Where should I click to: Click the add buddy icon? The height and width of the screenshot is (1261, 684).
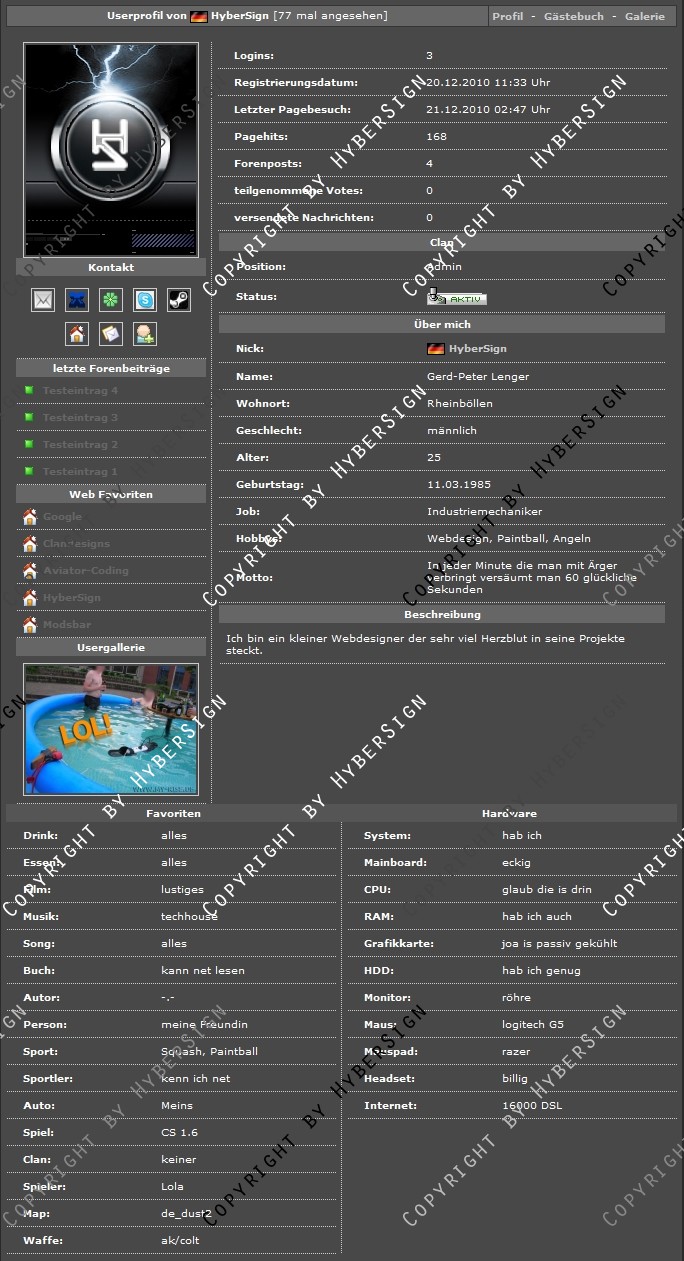point(145,334)
